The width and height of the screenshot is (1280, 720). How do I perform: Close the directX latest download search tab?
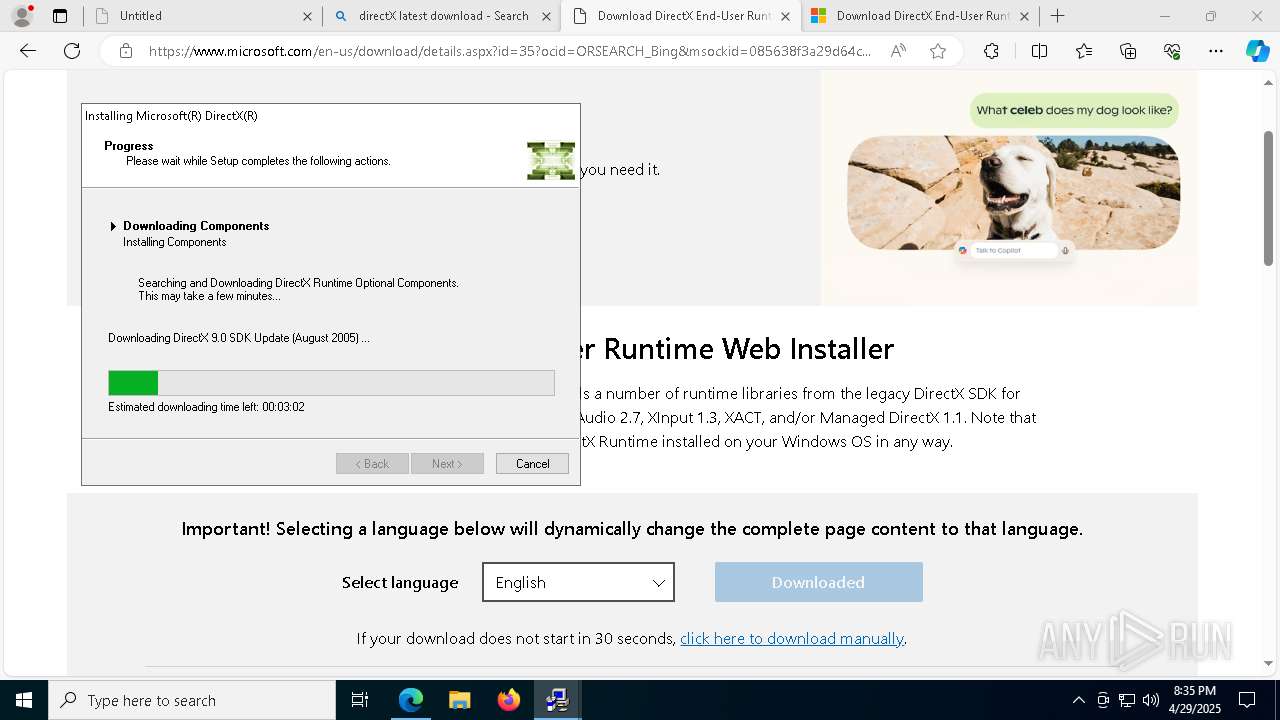point(546,16)
